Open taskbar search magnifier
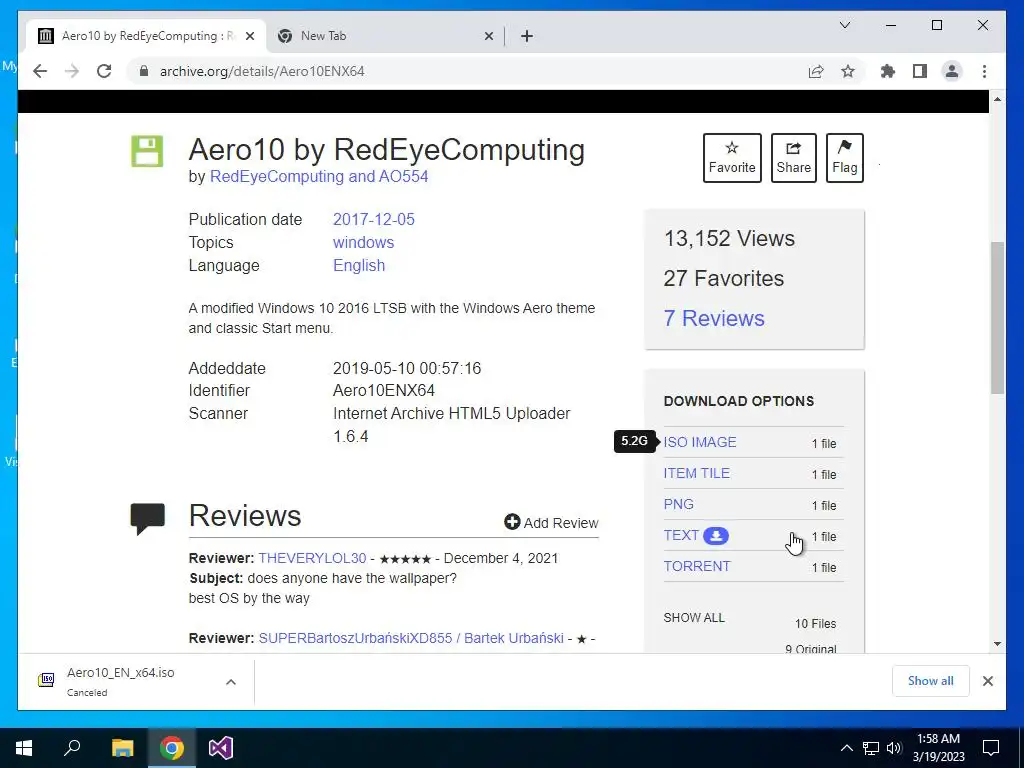Viewport: 1024px width, 768px height. [x=72, y=748]
